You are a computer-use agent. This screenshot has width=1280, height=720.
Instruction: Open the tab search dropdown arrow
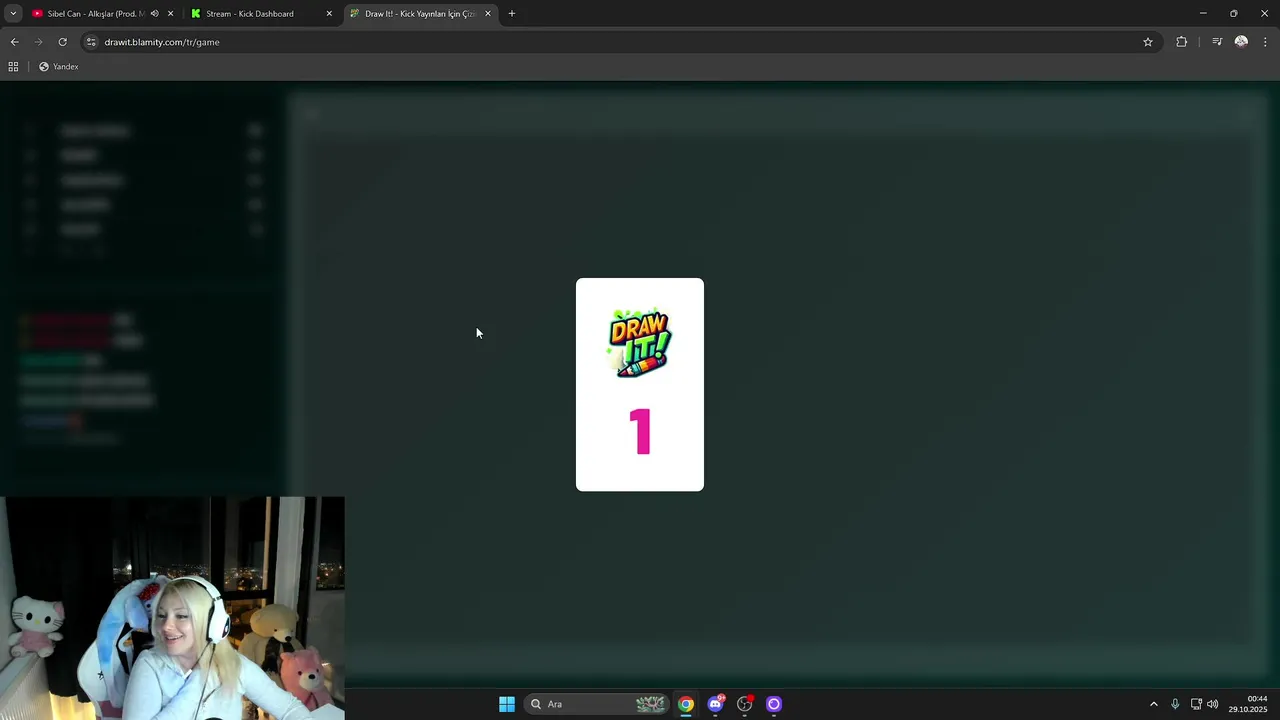[x=13, y=14]
